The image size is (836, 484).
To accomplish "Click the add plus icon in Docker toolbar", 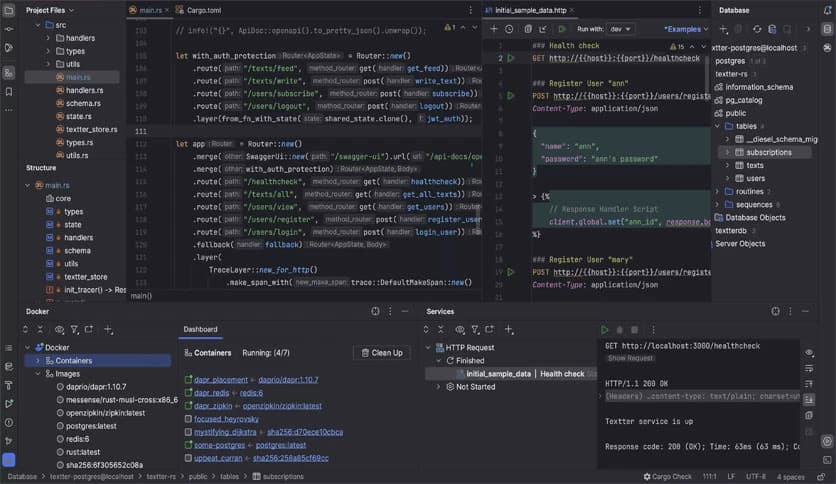I will click(108, 330).
